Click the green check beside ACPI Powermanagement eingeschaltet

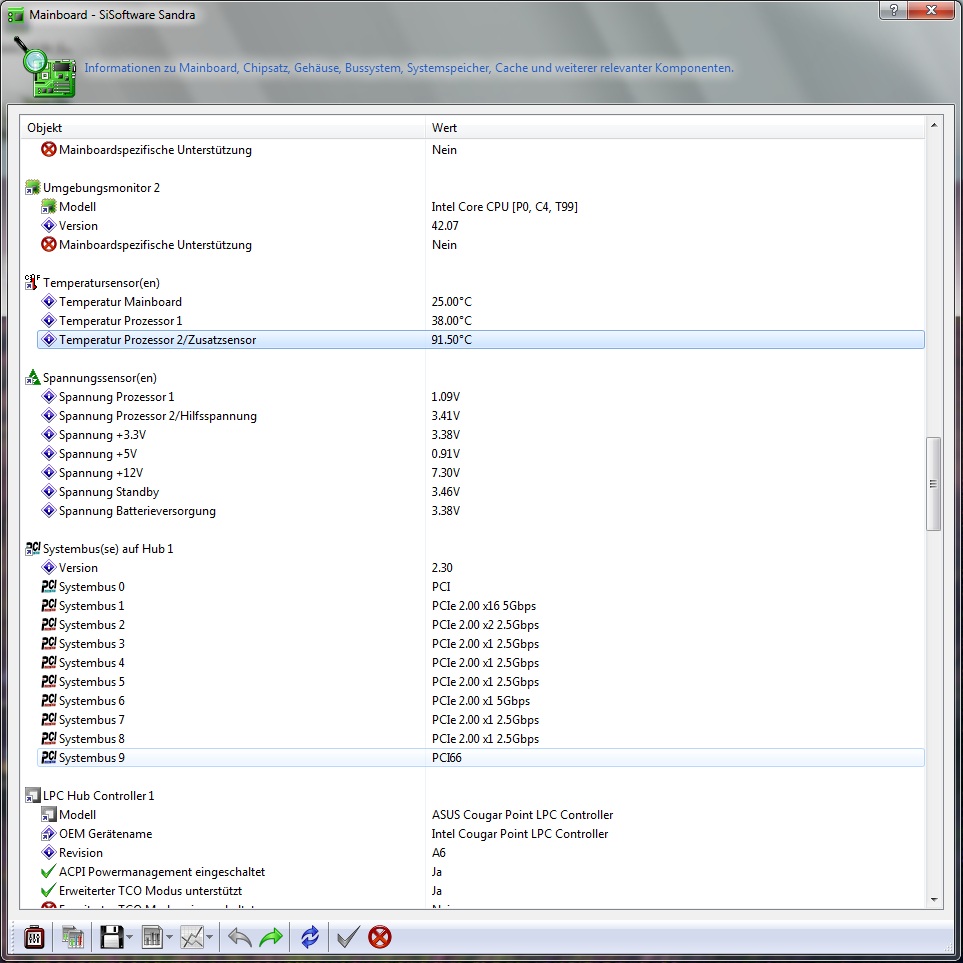[49, 871]
